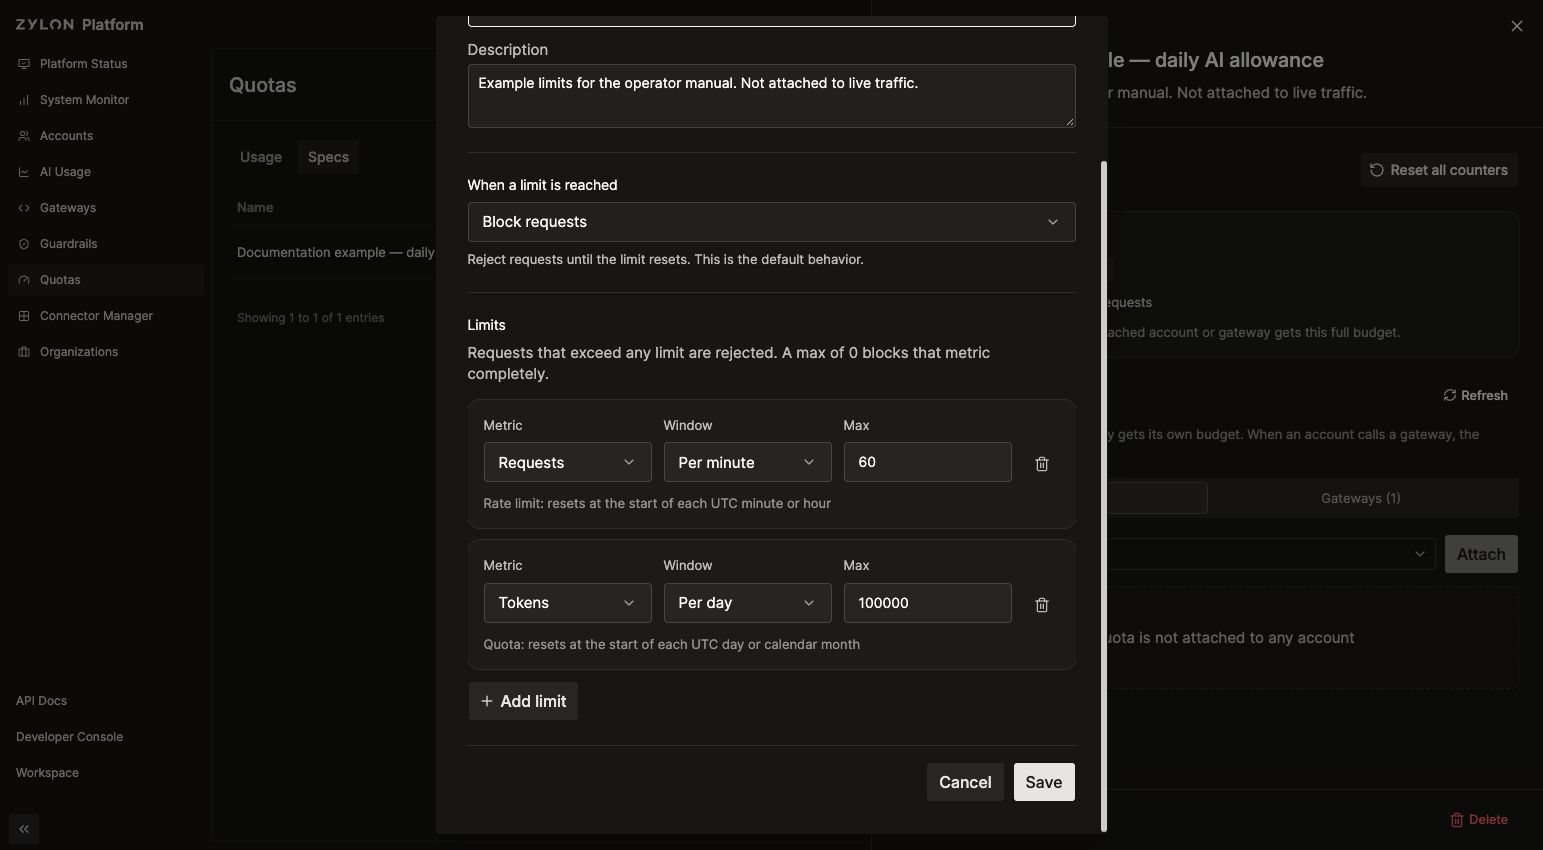Click the Guardrails shield icon
This screenshot has height=850, width=1543.
coord(24,244)
